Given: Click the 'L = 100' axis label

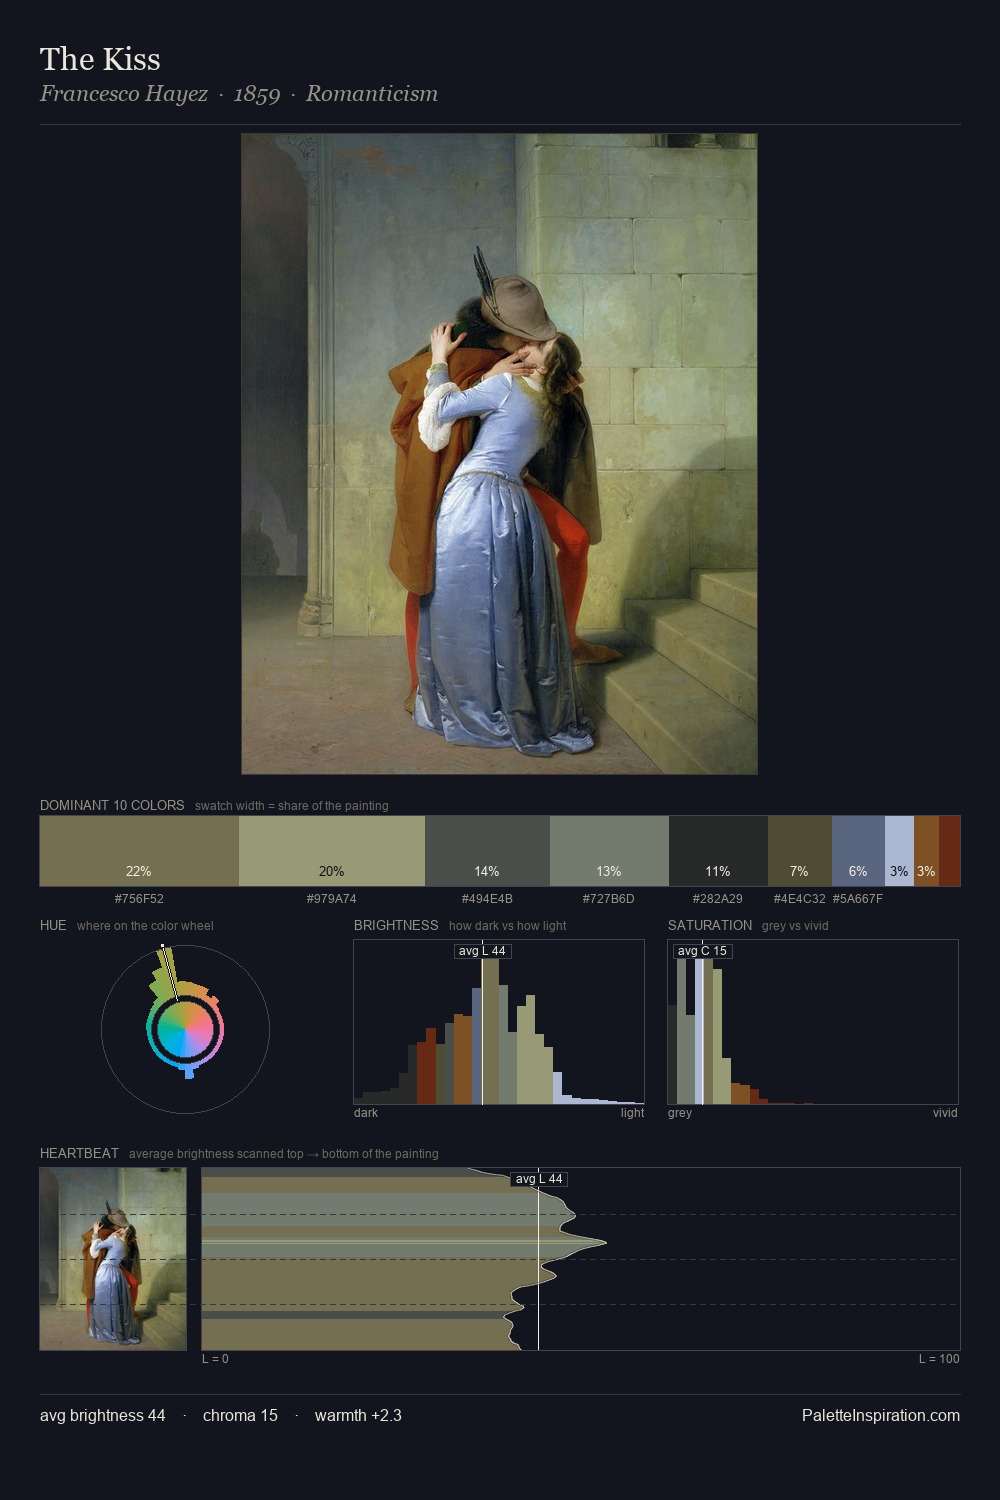Looking at the screenshot, I should coord(939,1359).
